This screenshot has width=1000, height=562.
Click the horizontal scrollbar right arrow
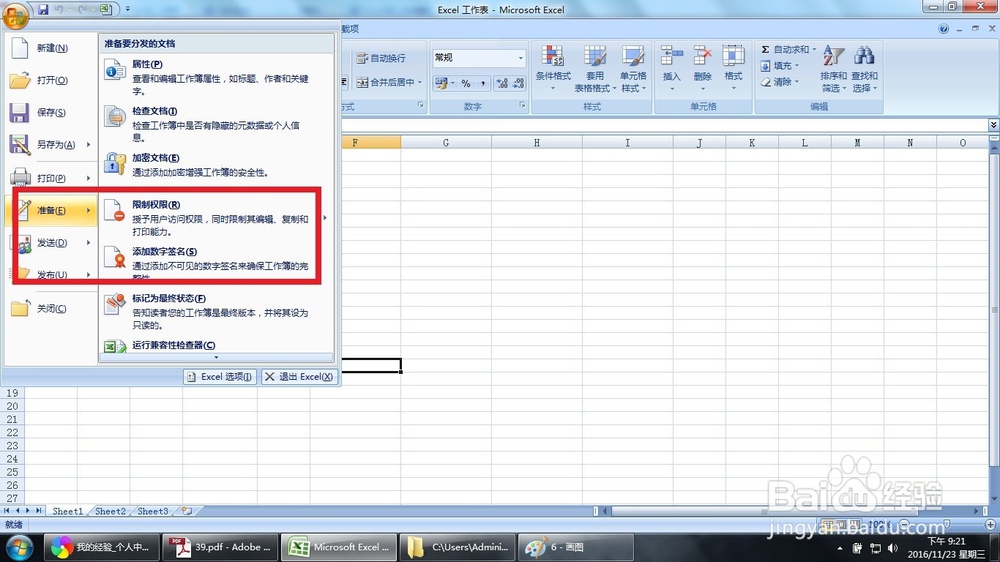(x=976, y=511)
